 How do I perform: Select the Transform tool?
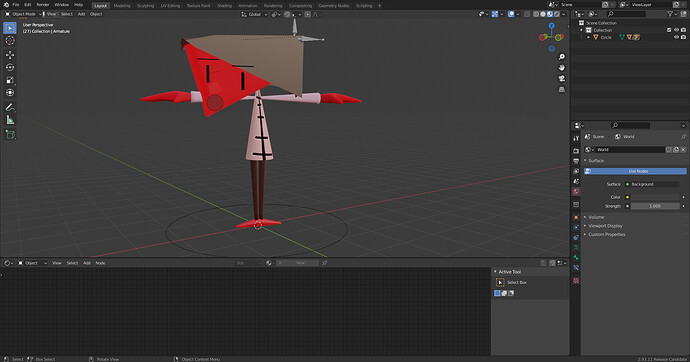coord(10,93)
